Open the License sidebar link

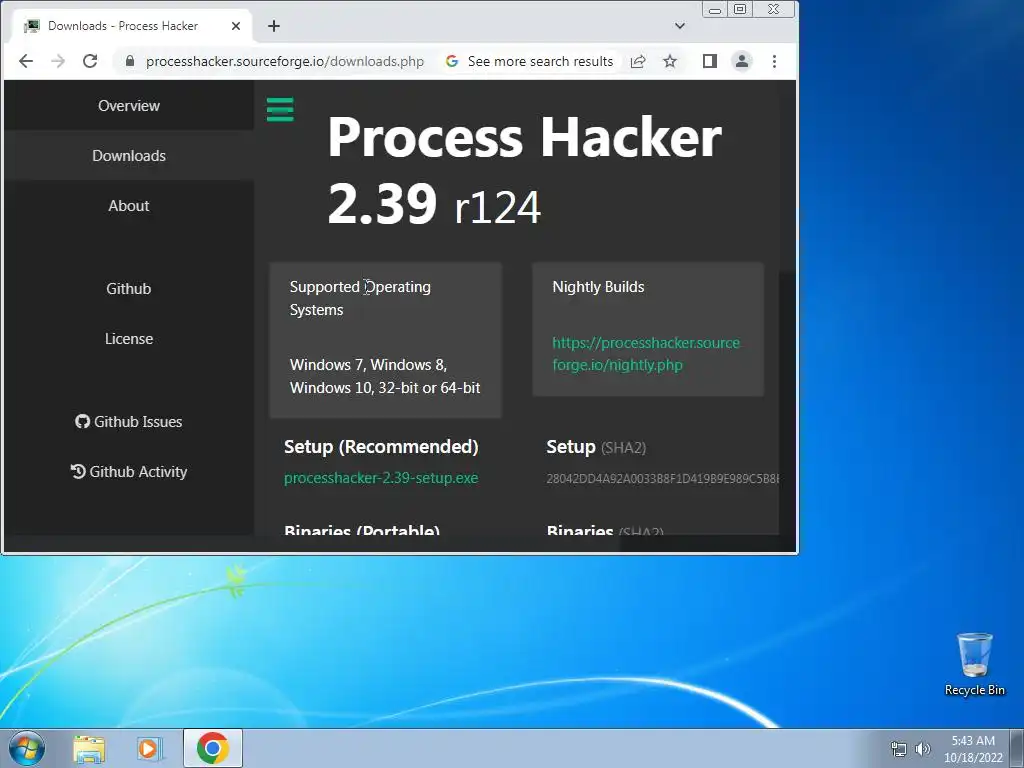coord(129,339)
